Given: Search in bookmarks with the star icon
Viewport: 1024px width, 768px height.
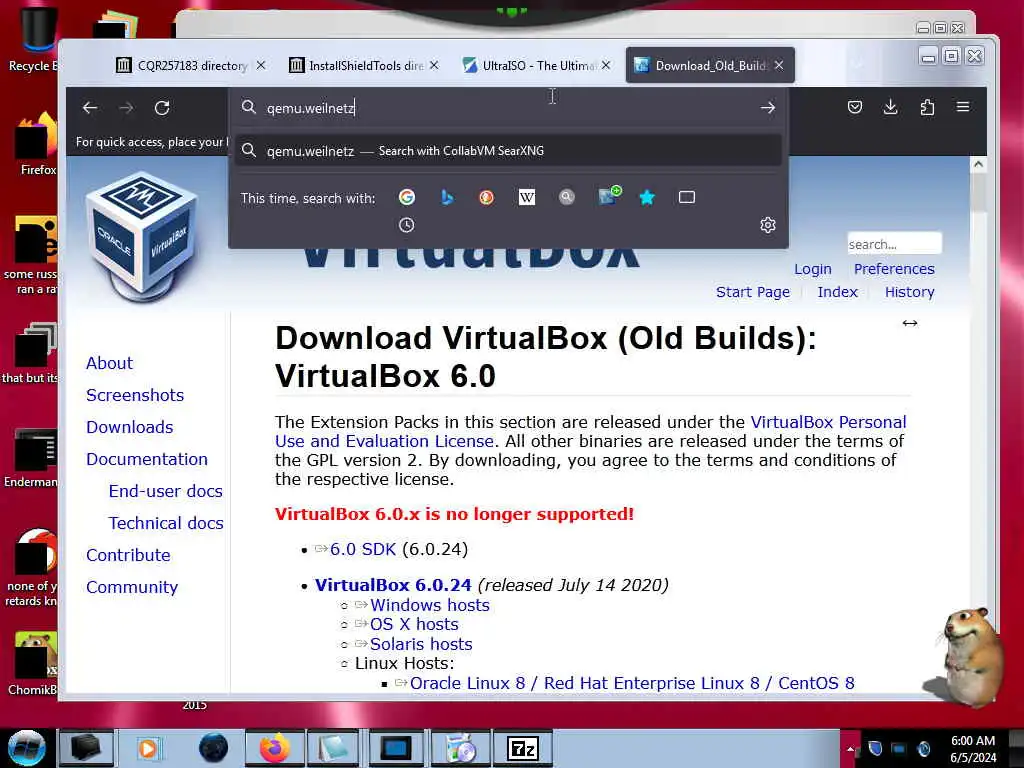Looking at the screenshot, I should click(647, 197).
